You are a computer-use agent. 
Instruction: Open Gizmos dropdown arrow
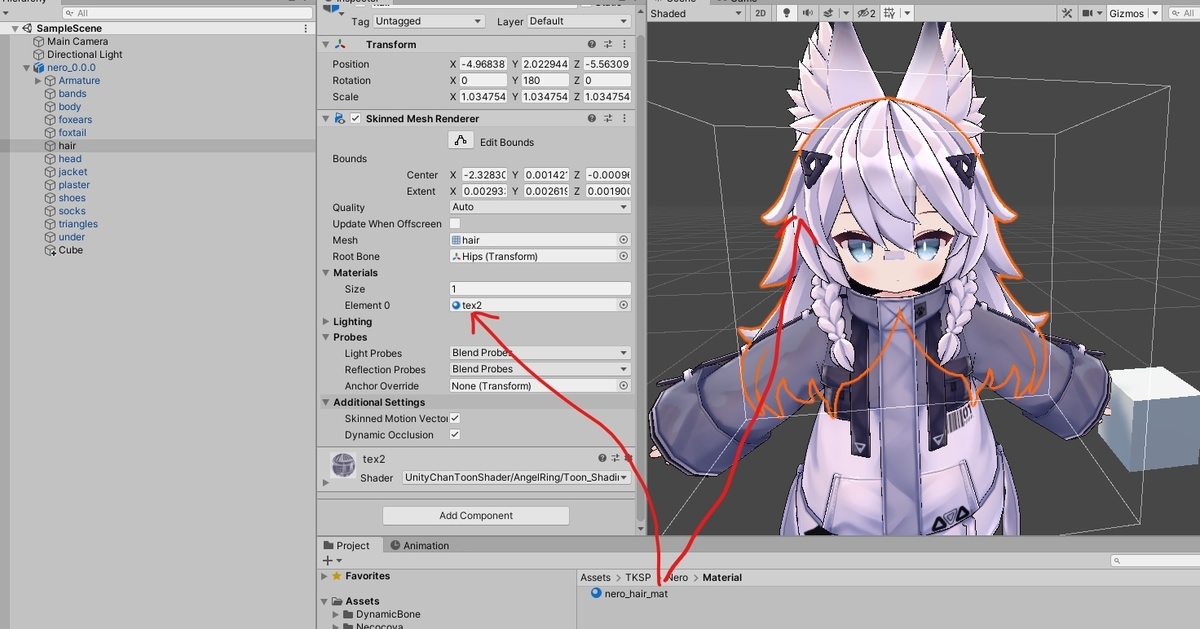click(1155, 14)
